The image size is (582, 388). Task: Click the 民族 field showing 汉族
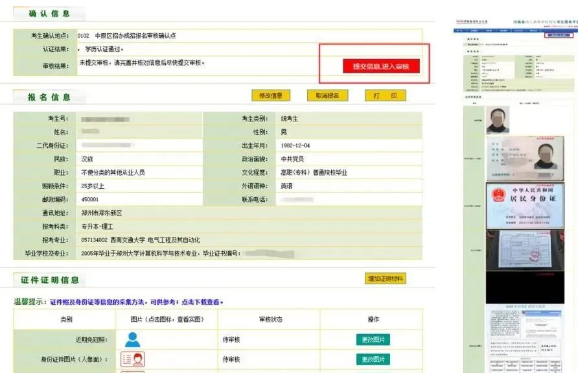click(139, 159)
